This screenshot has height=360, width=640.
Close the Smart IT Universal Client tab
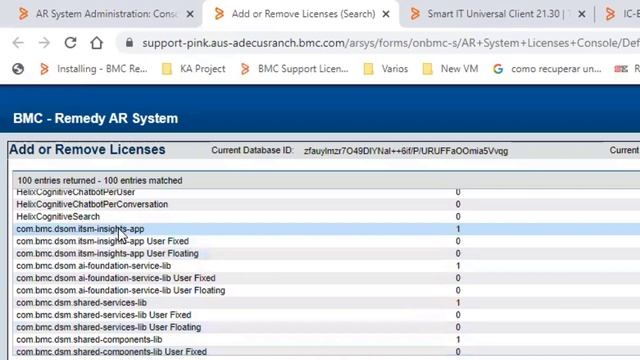coord(582,14)
